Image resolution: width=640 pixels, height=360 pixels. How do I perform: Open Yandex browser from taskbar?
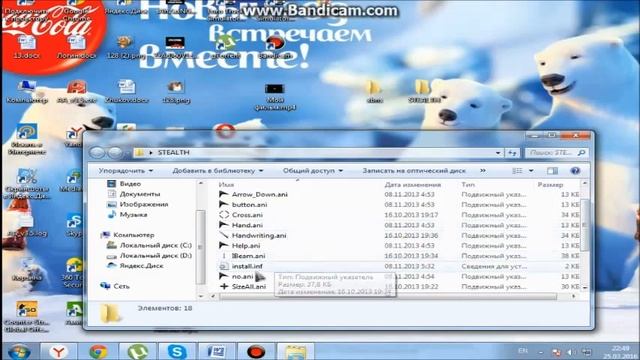tap(59, 351)
